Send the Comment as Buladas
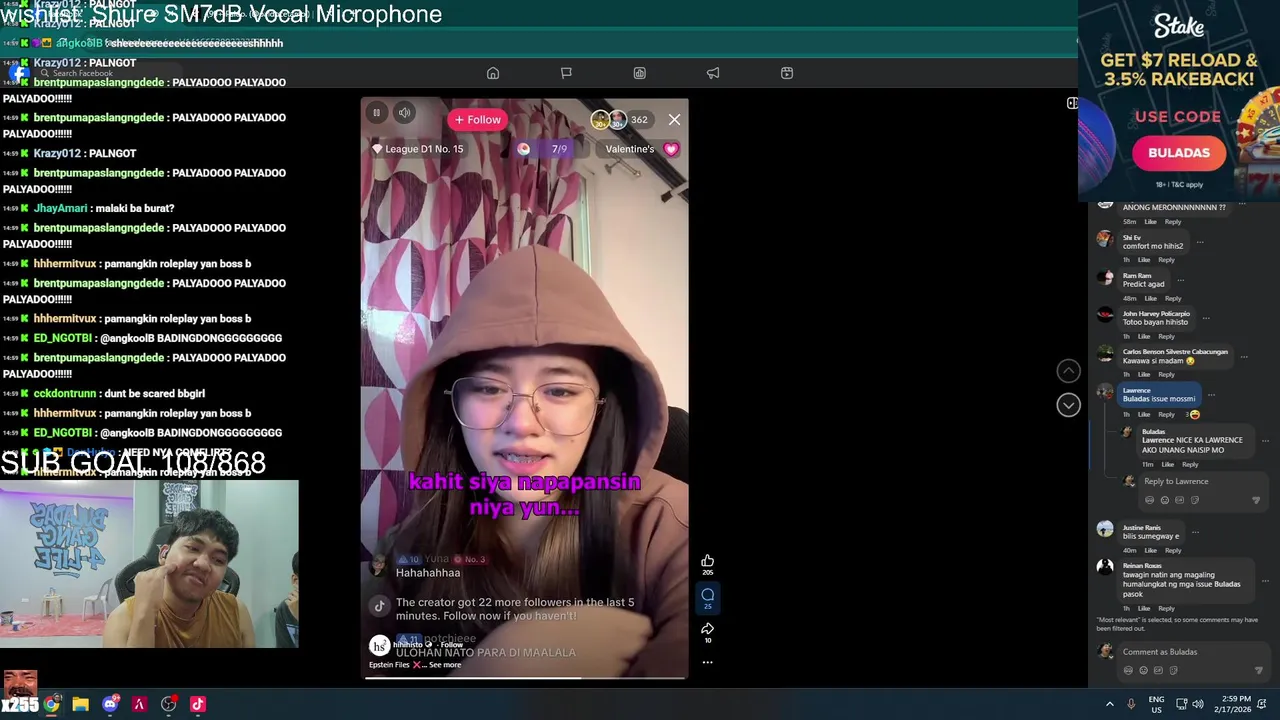Screen dimensions: 1280x720 [x=1258, y=670]
